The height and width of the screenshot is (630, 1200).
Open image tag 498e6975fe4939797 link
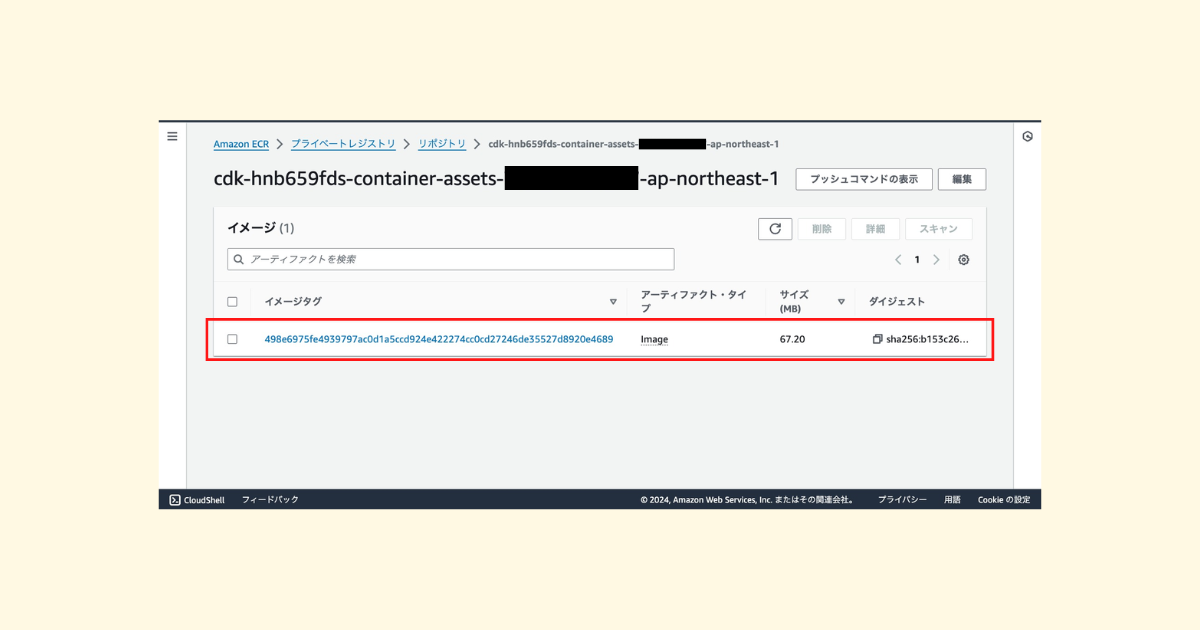[x=438, y=340]
